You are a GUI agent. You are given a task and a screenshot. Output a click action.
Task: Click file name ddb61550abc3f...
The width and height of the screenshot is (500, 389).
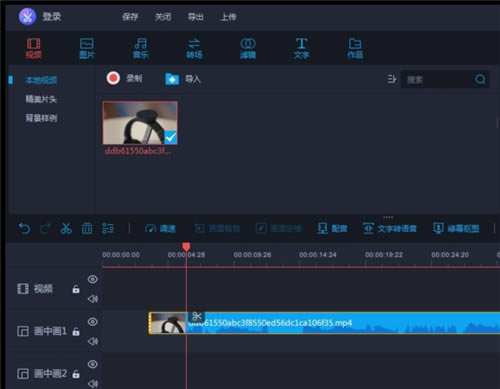tap(138, 151)
